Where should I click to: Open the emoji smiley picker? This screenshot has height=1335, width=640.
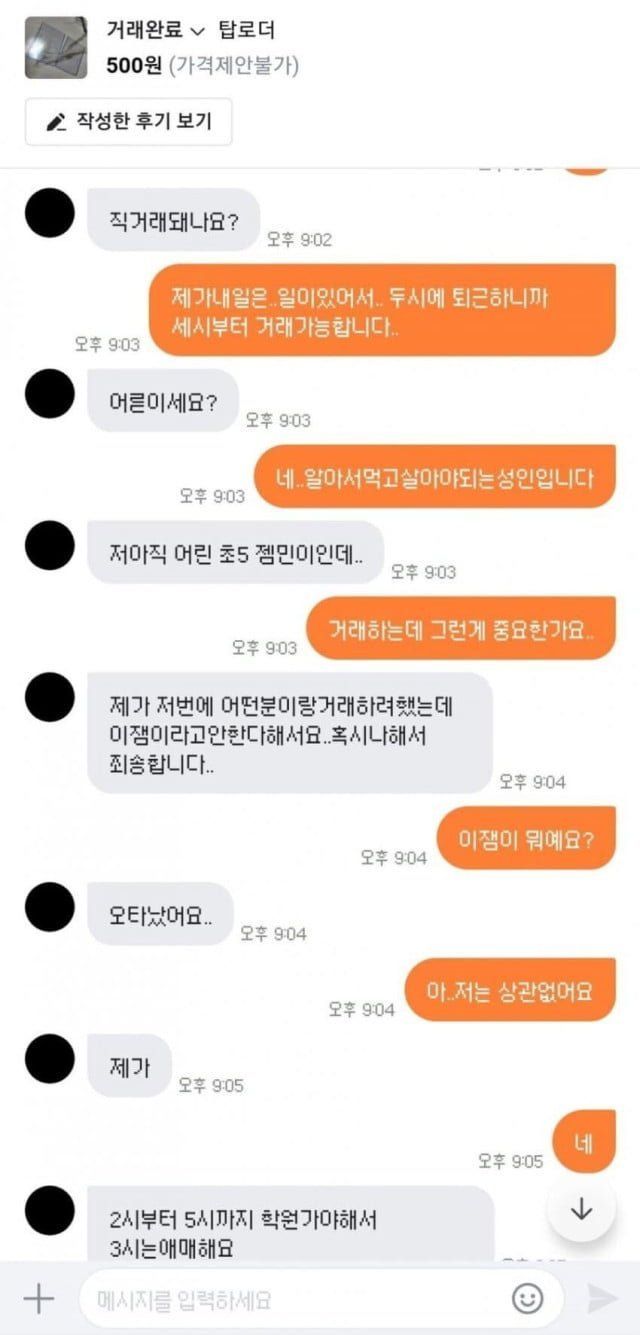[527, 1298]
